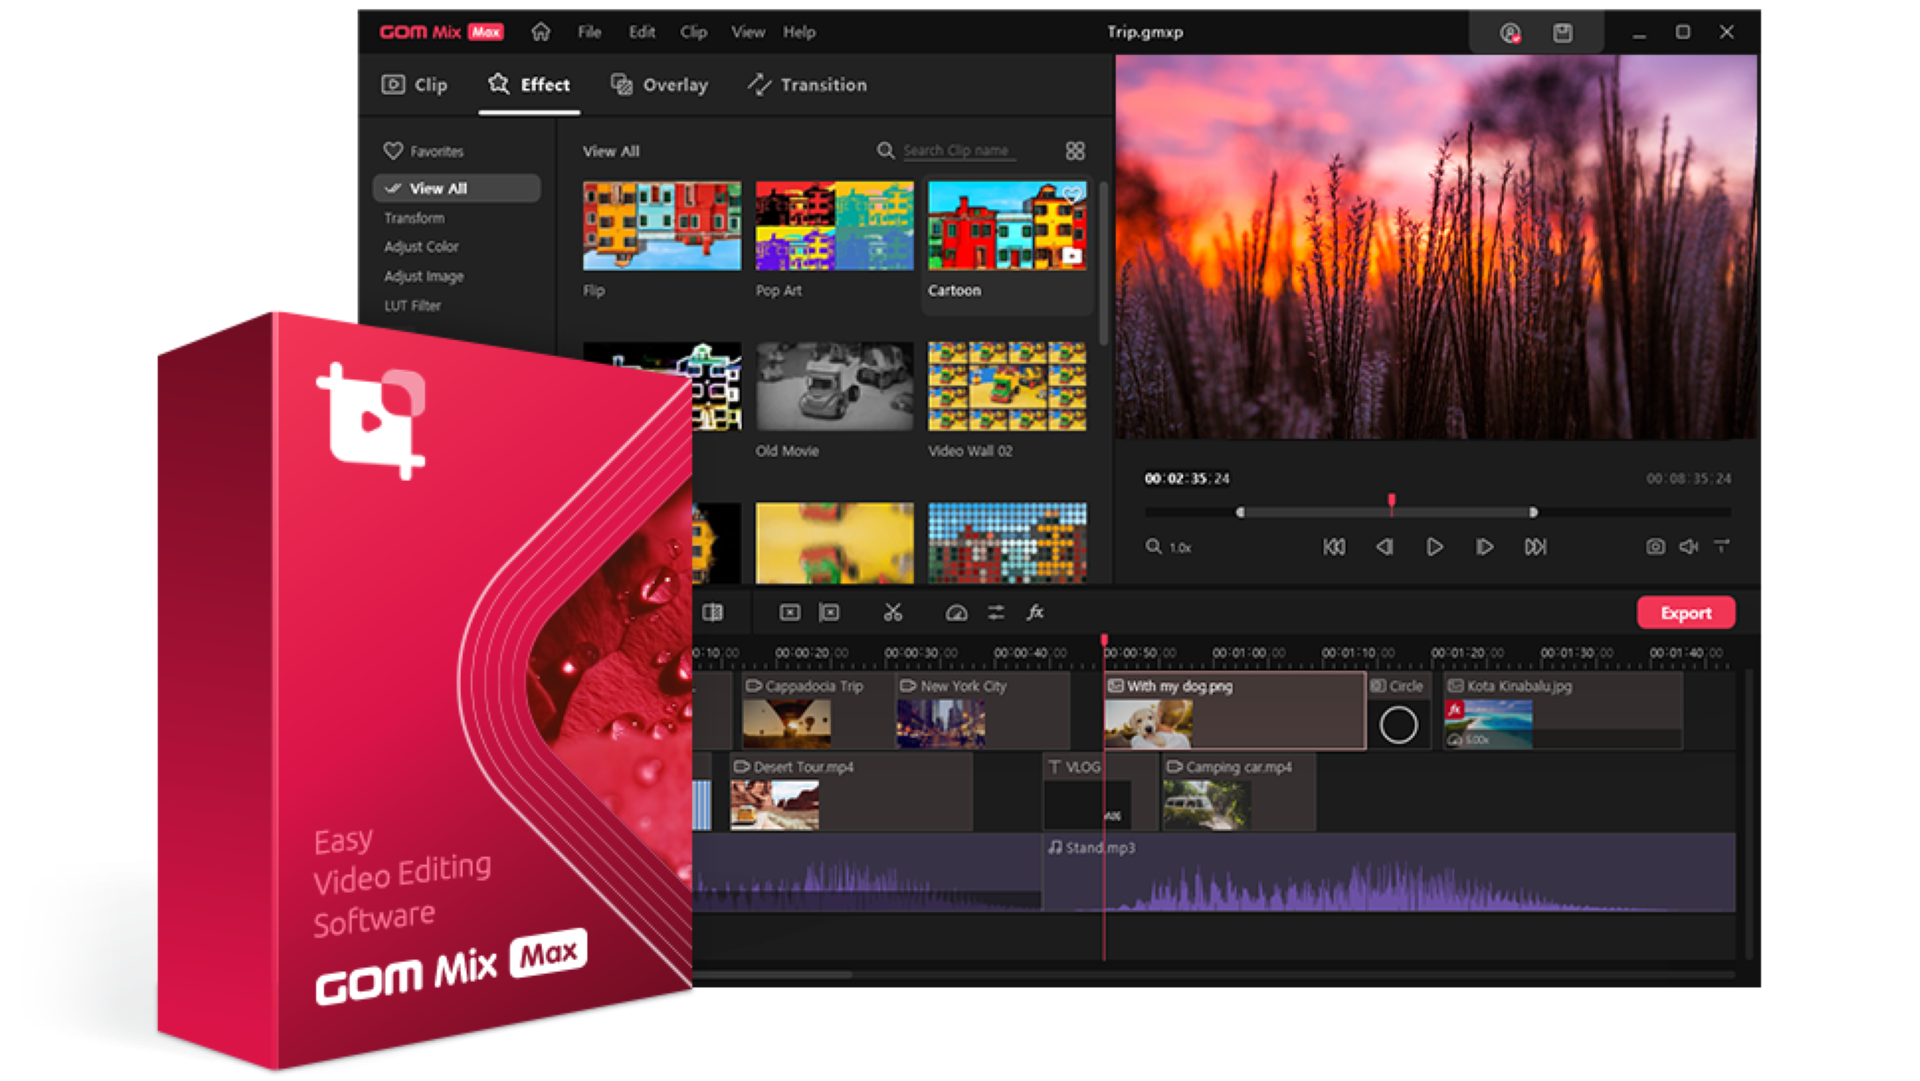Mute the preview volume
The height and width of the screenshot is (1081, 1920).
[x=1689, y=547]
